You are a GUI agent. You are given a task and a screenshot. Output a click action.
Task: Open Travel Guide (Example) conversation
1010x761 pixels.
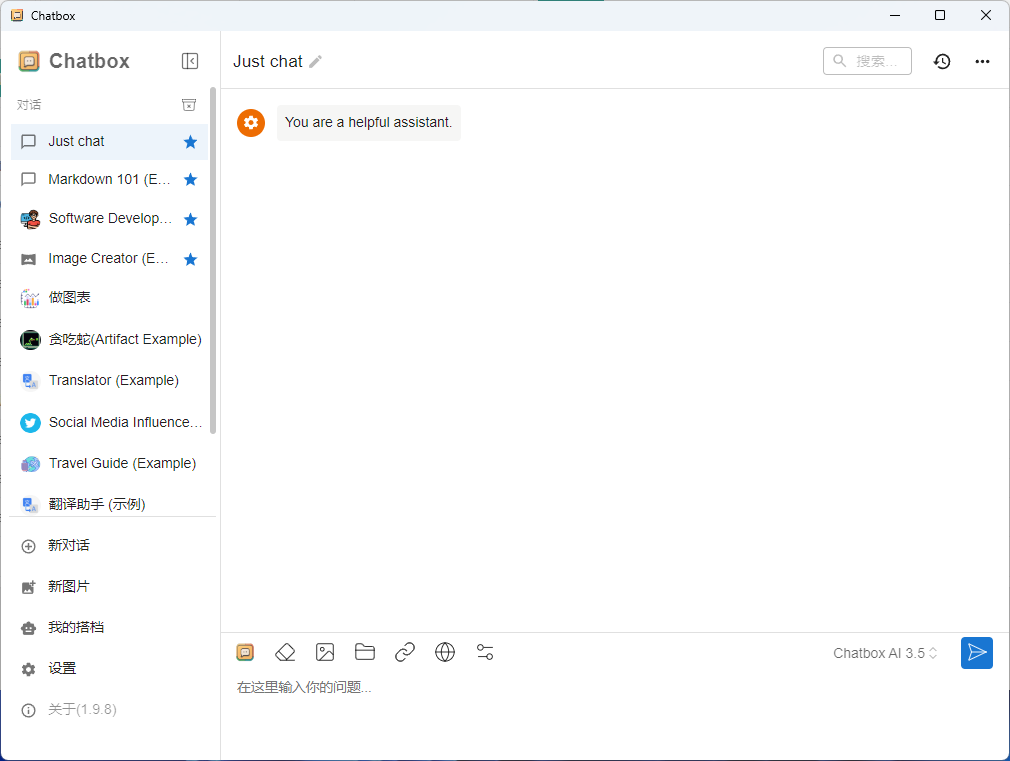click(x=110, y=463)
